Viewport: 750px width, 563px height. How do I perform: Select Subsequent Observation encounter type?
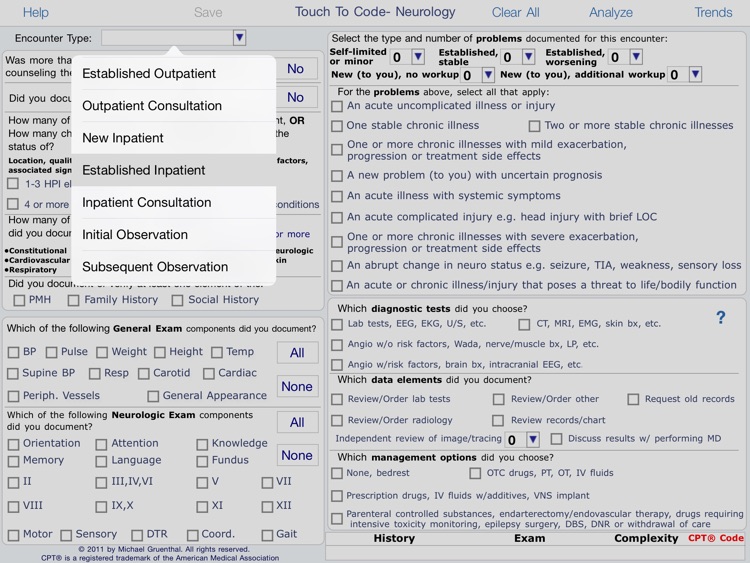(174, 267)
